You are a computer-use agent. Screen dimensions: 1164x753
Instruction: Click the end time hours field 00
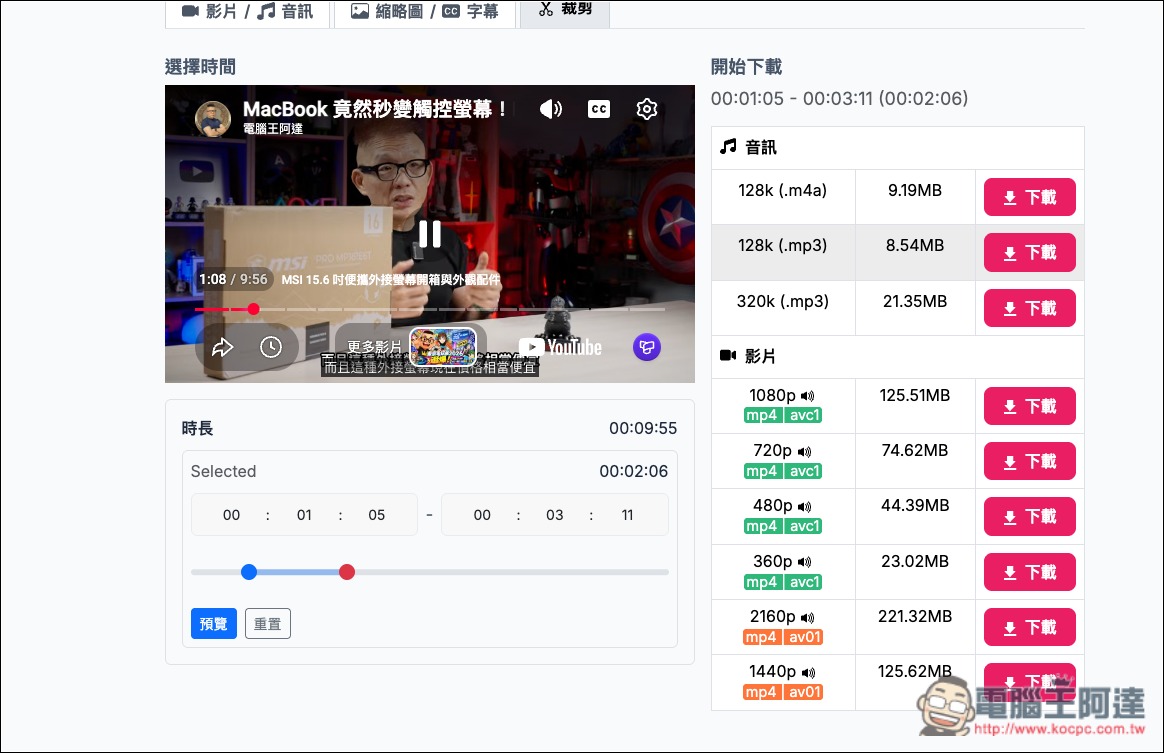[482, 515]
